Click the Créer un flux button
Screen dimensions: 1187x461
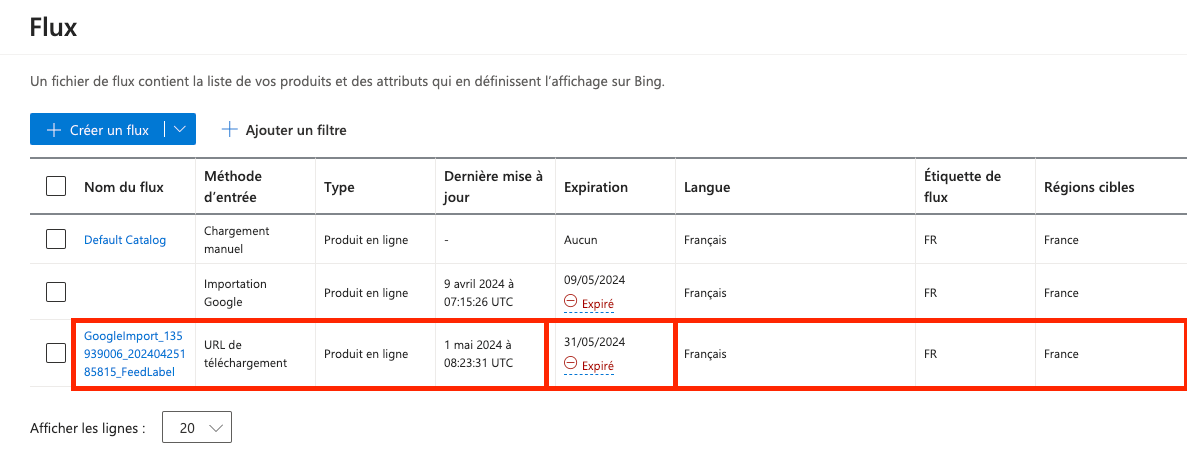coord(97,129)
